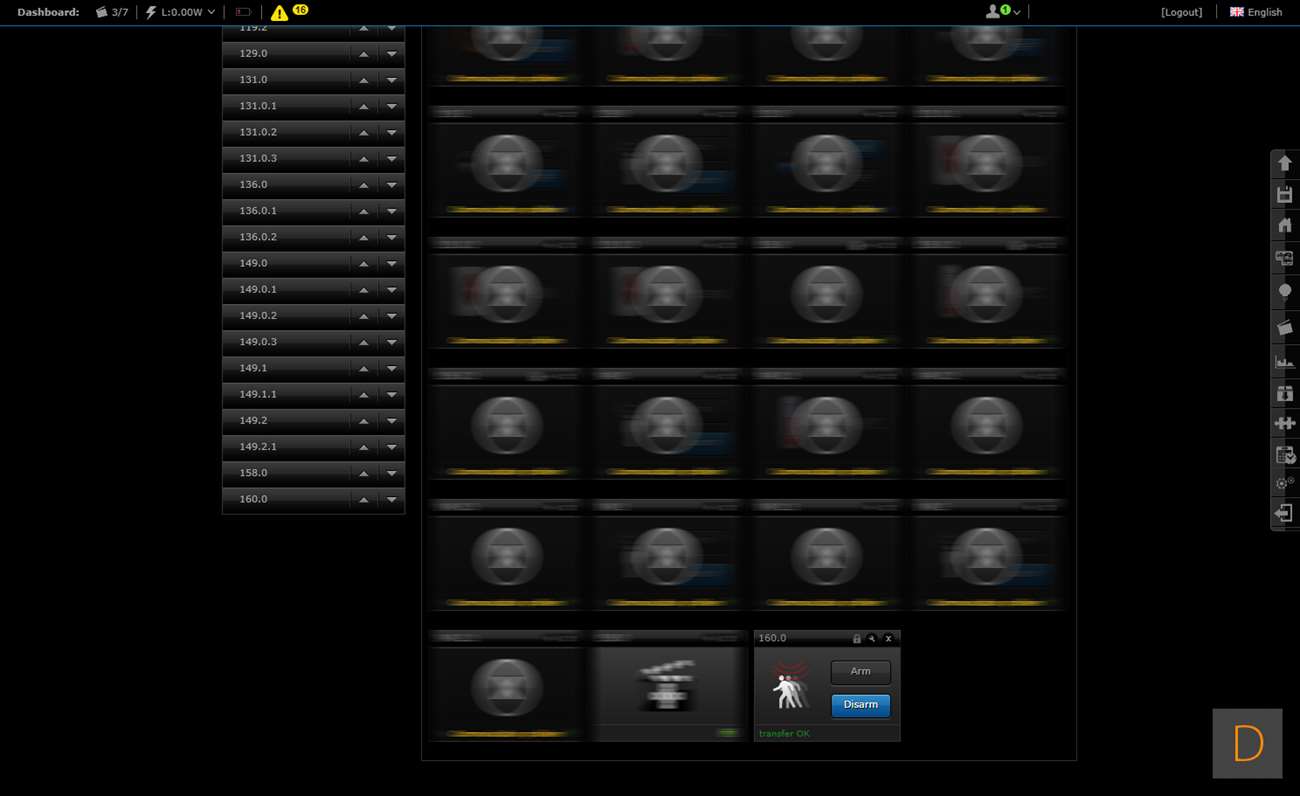Select the 149.1 list row label
The width and height of the screenshot is (1300, 796).
pos(253,368)
